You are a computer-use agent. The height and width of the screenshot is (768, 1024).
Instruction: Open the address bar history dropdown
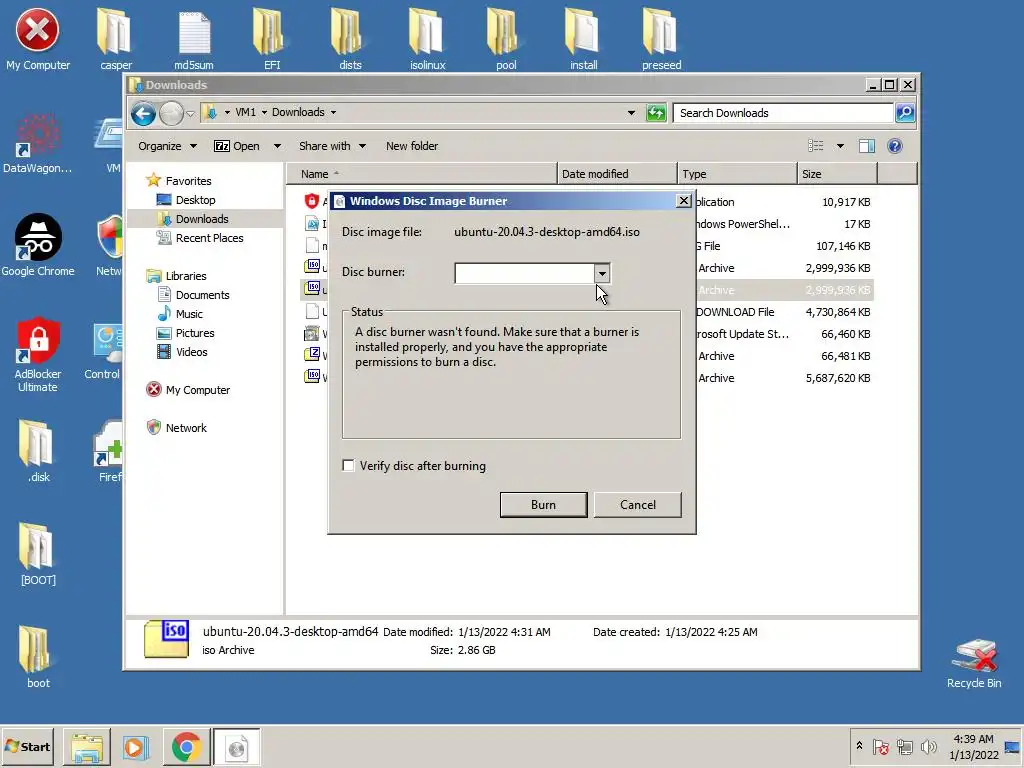(631, 113)
